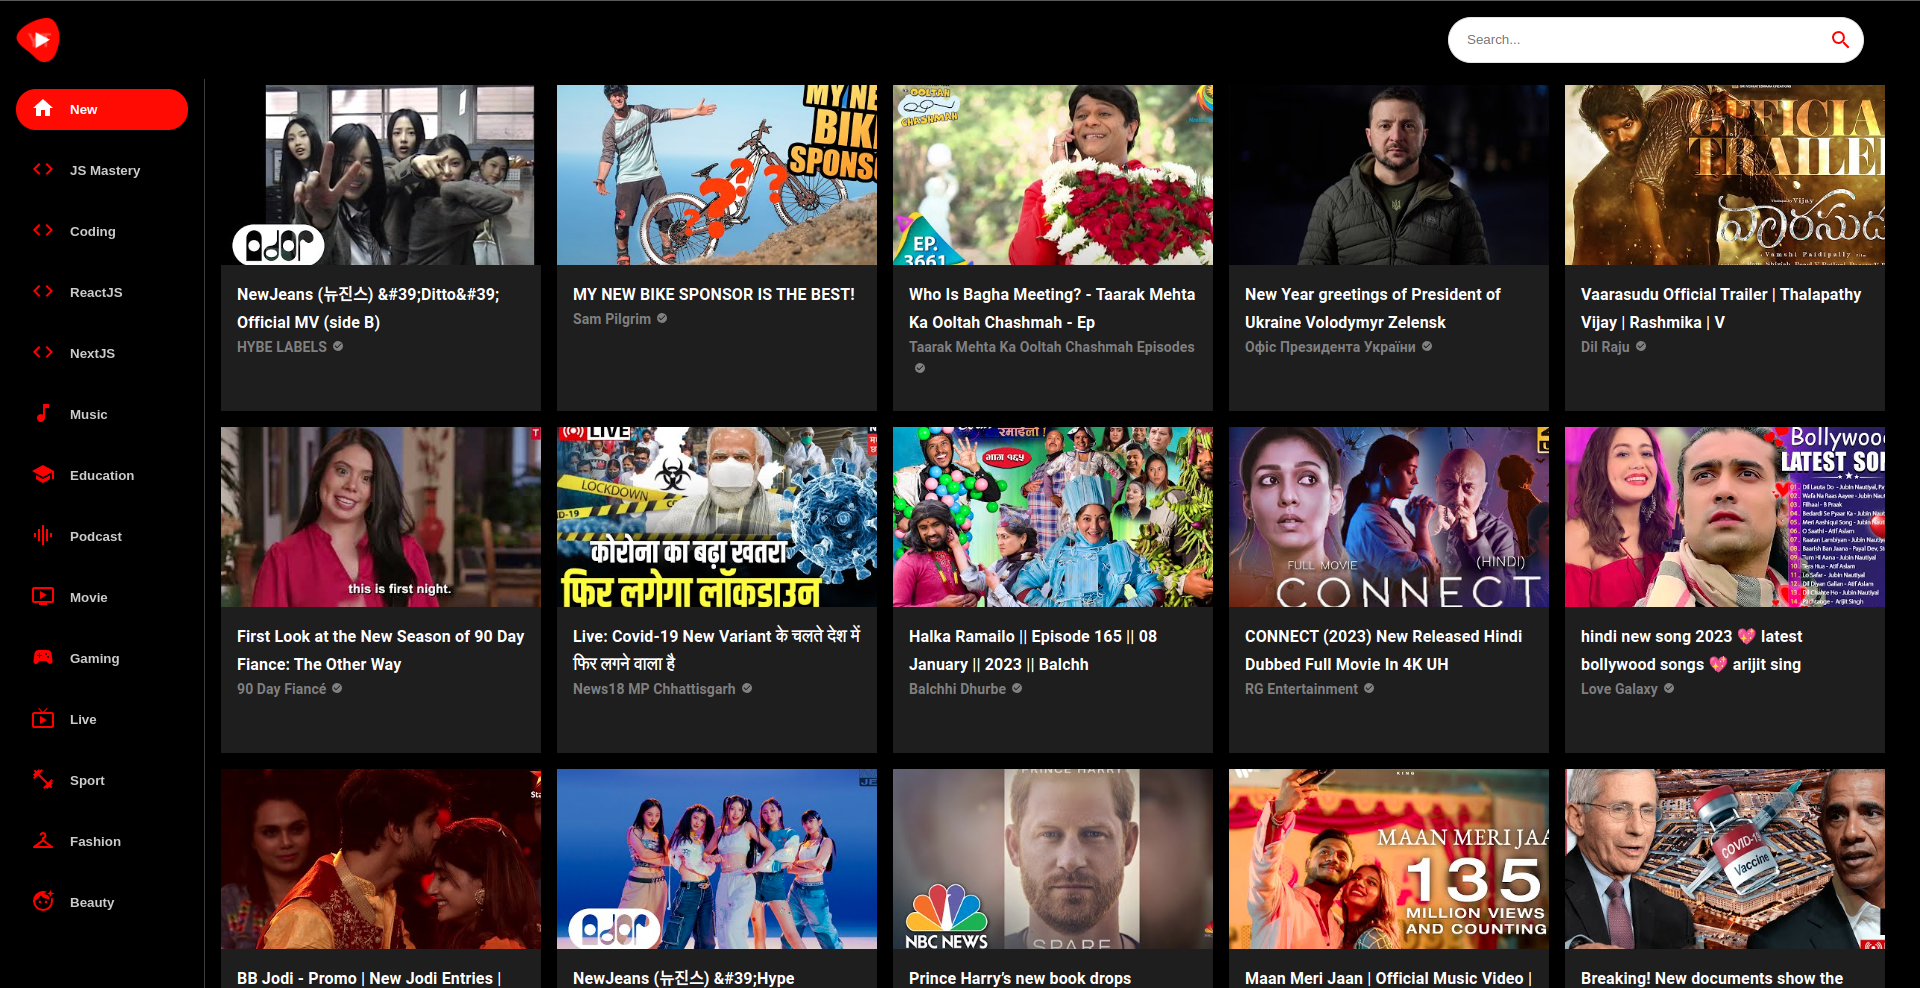Visit the Sam Pilgrim channel
1920x988 pixels.
pyautogui.click(x=612, y=319)
